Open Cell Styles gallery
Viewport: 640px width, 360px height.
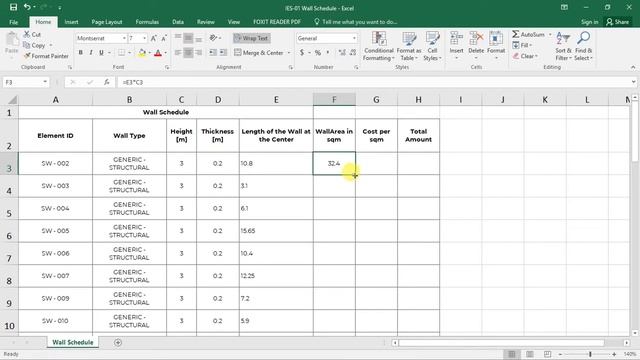[432, 46]
